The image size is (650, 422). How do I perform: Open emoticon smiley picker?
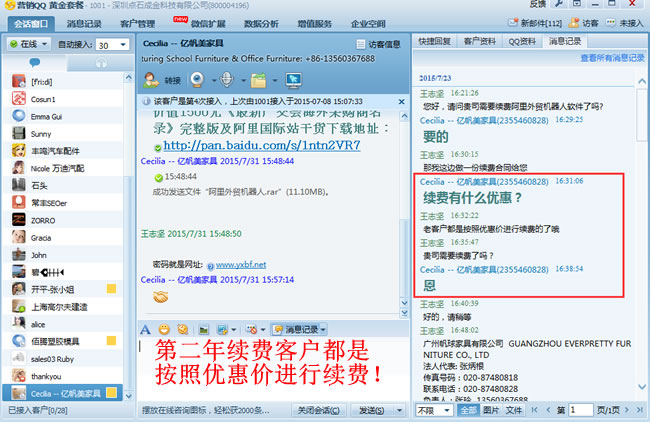pyautogui.click(x=164, y=329)
